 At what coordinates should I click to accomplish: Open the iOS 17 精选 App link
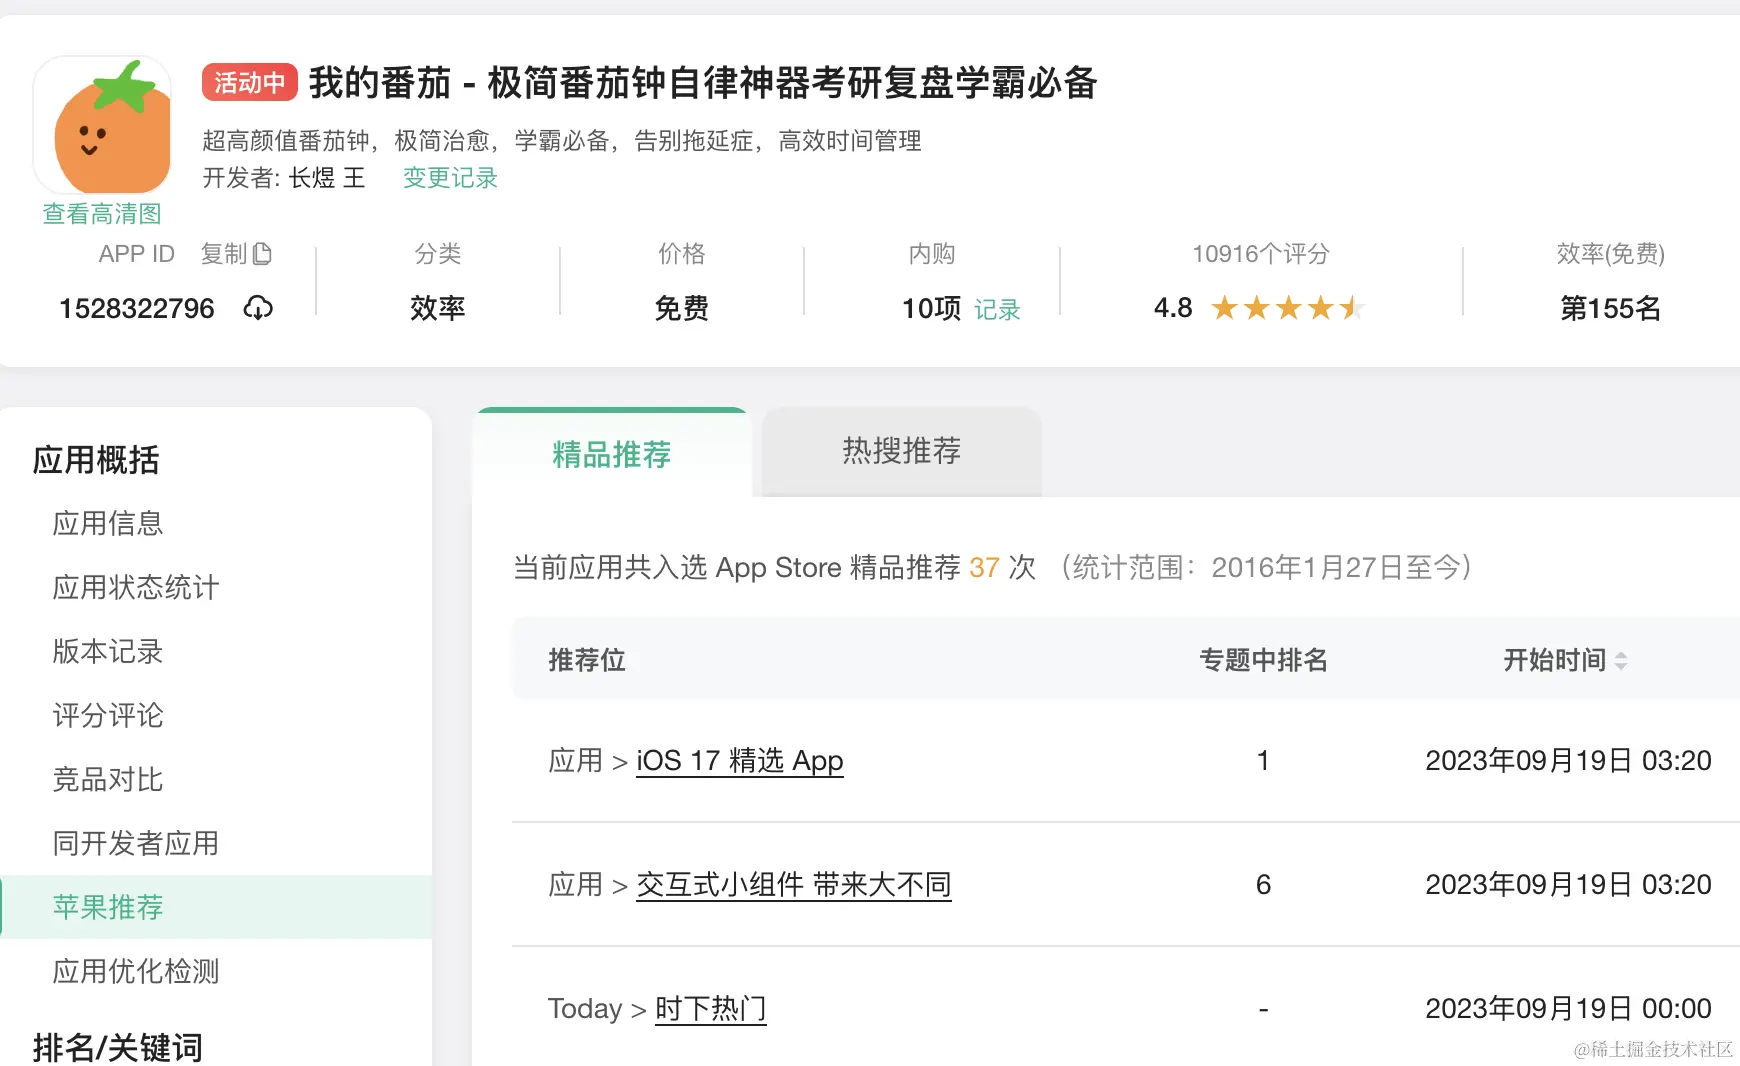click(740, 761)
